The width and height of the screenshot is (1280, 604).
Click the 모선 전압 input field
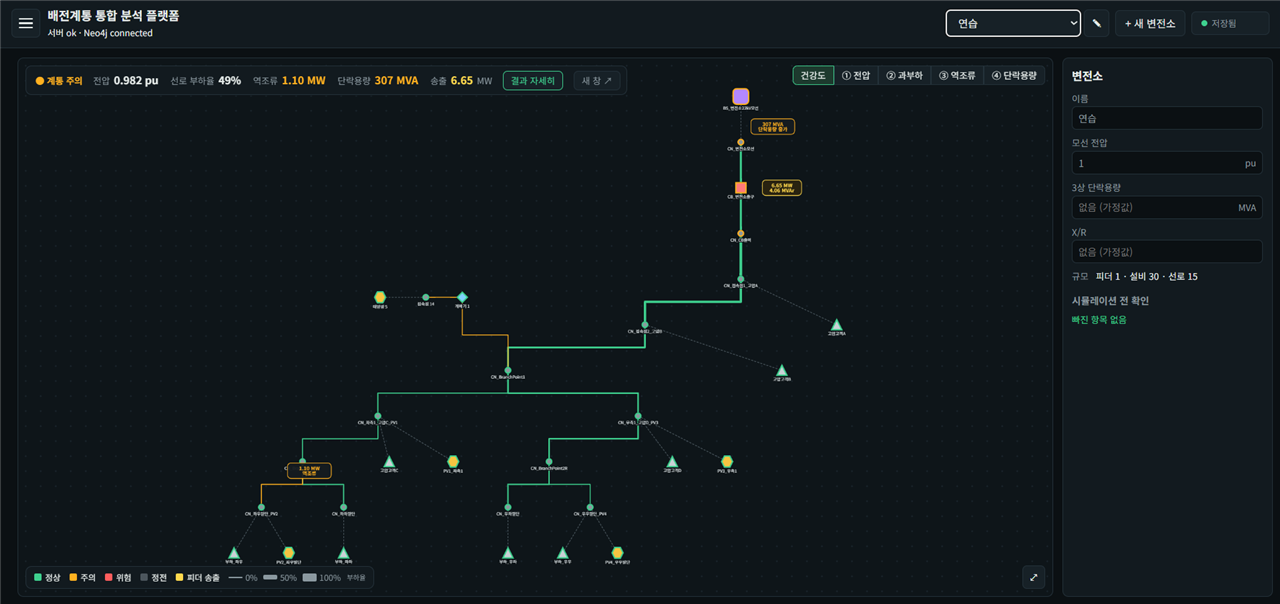(1167, 163)
